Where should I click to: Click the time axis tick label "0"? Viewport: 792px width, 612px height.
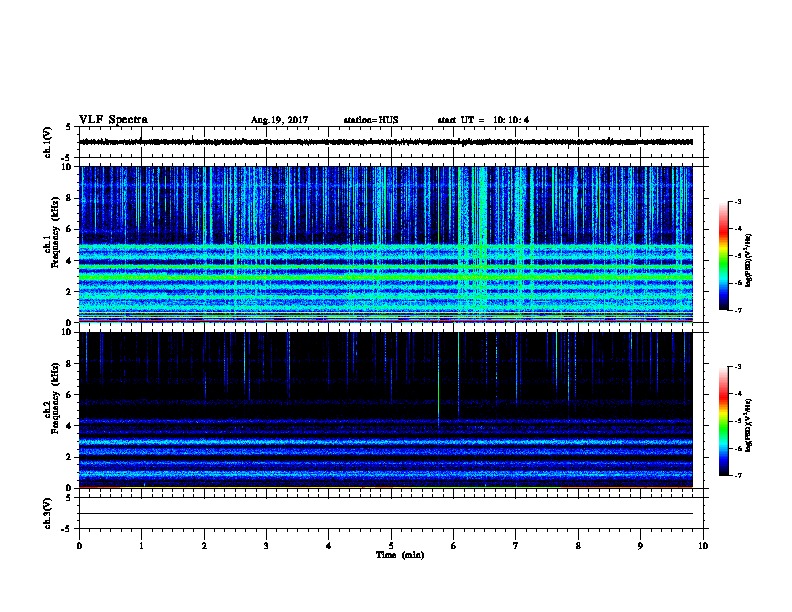tap(79, 546)
